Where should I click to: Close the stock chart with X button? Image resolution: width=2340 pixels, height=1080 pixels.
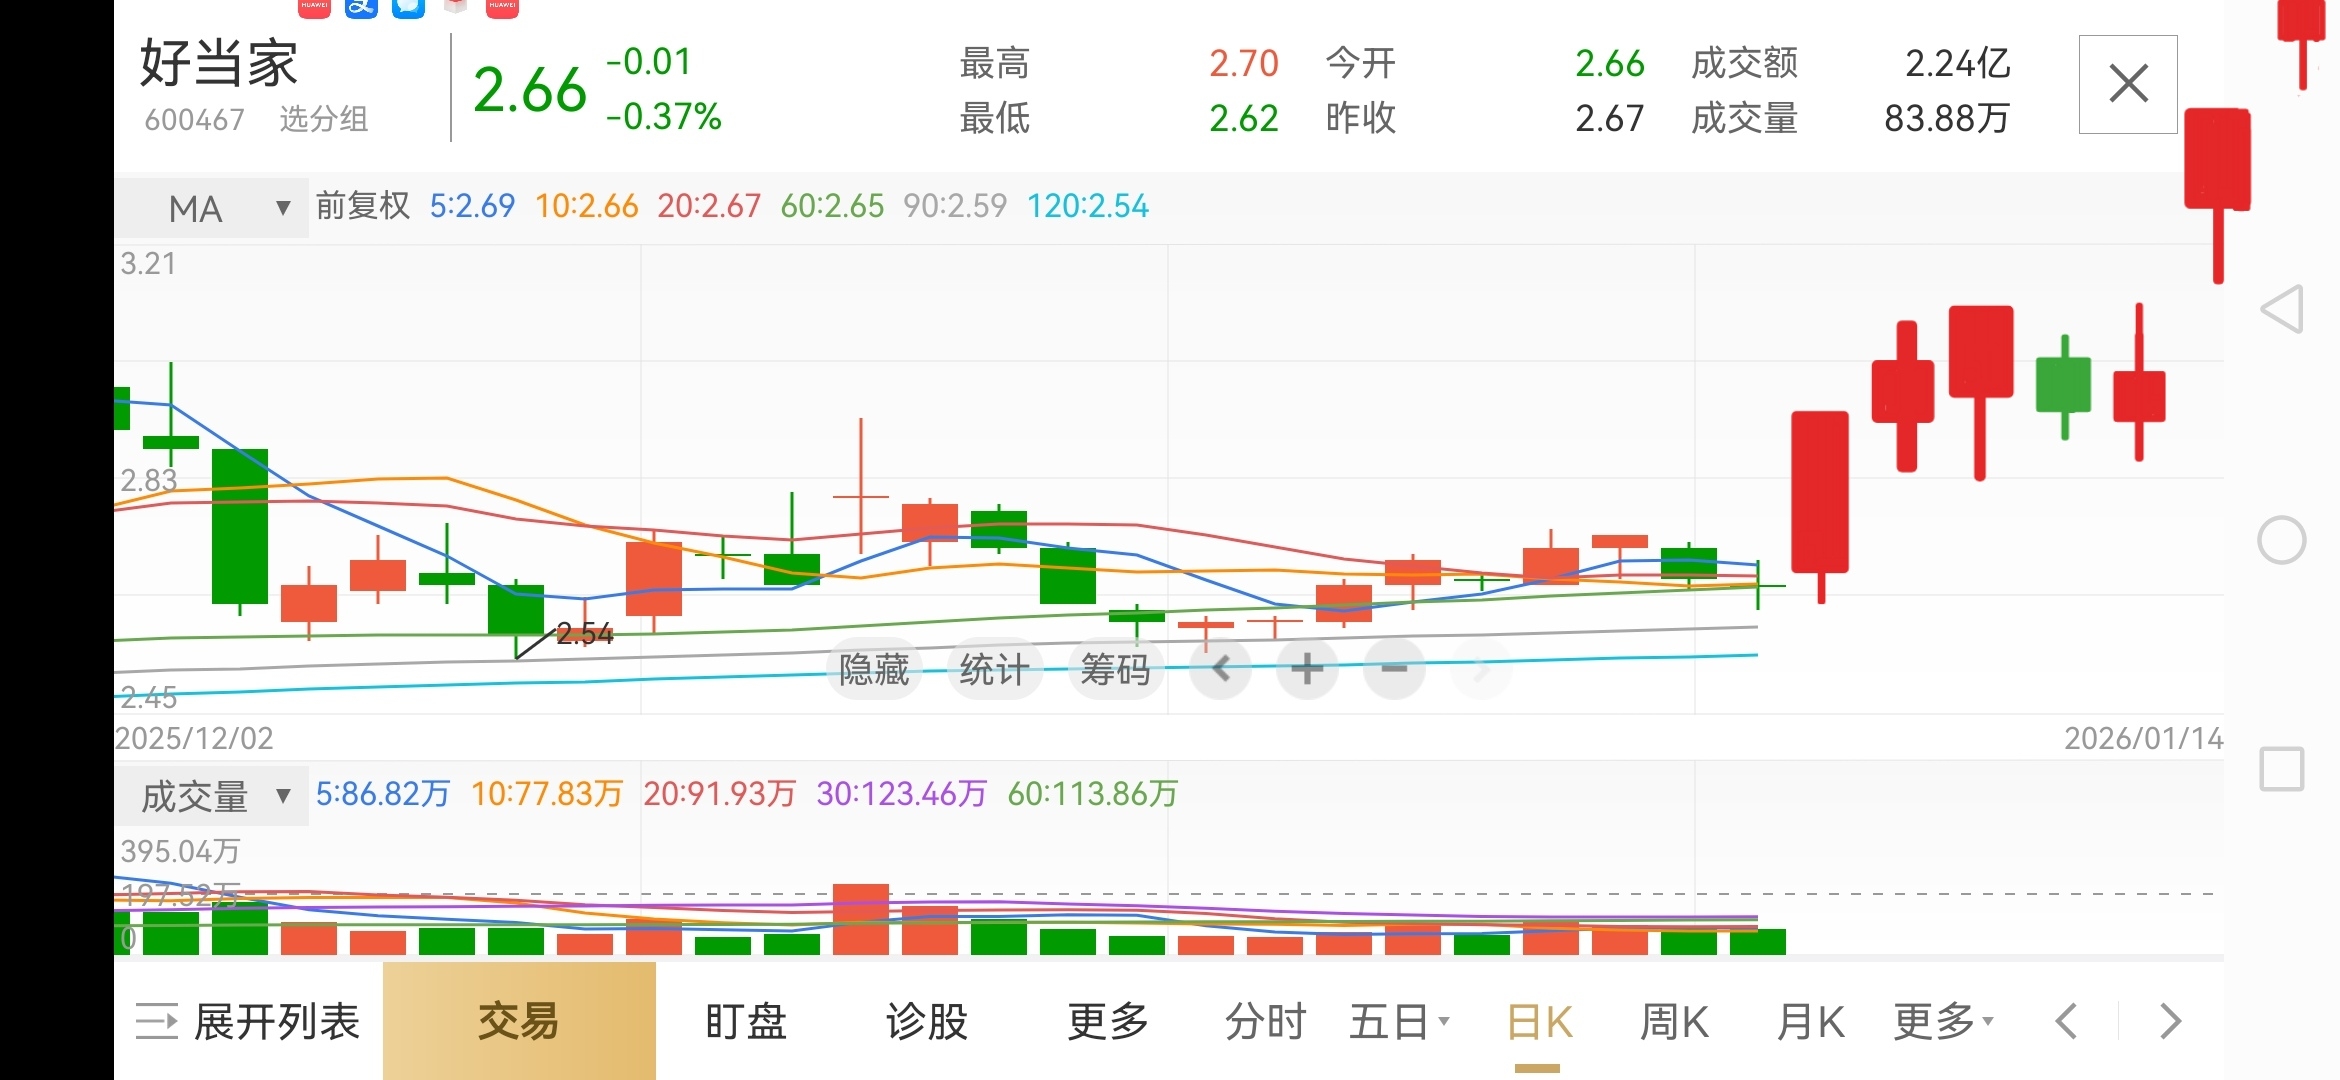[2128, 84]
